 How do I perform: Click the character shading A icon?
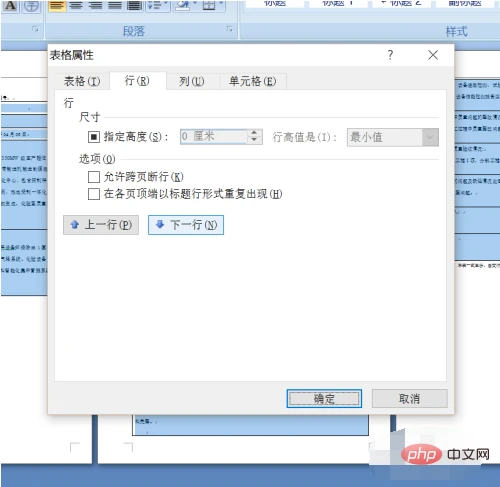10,6
